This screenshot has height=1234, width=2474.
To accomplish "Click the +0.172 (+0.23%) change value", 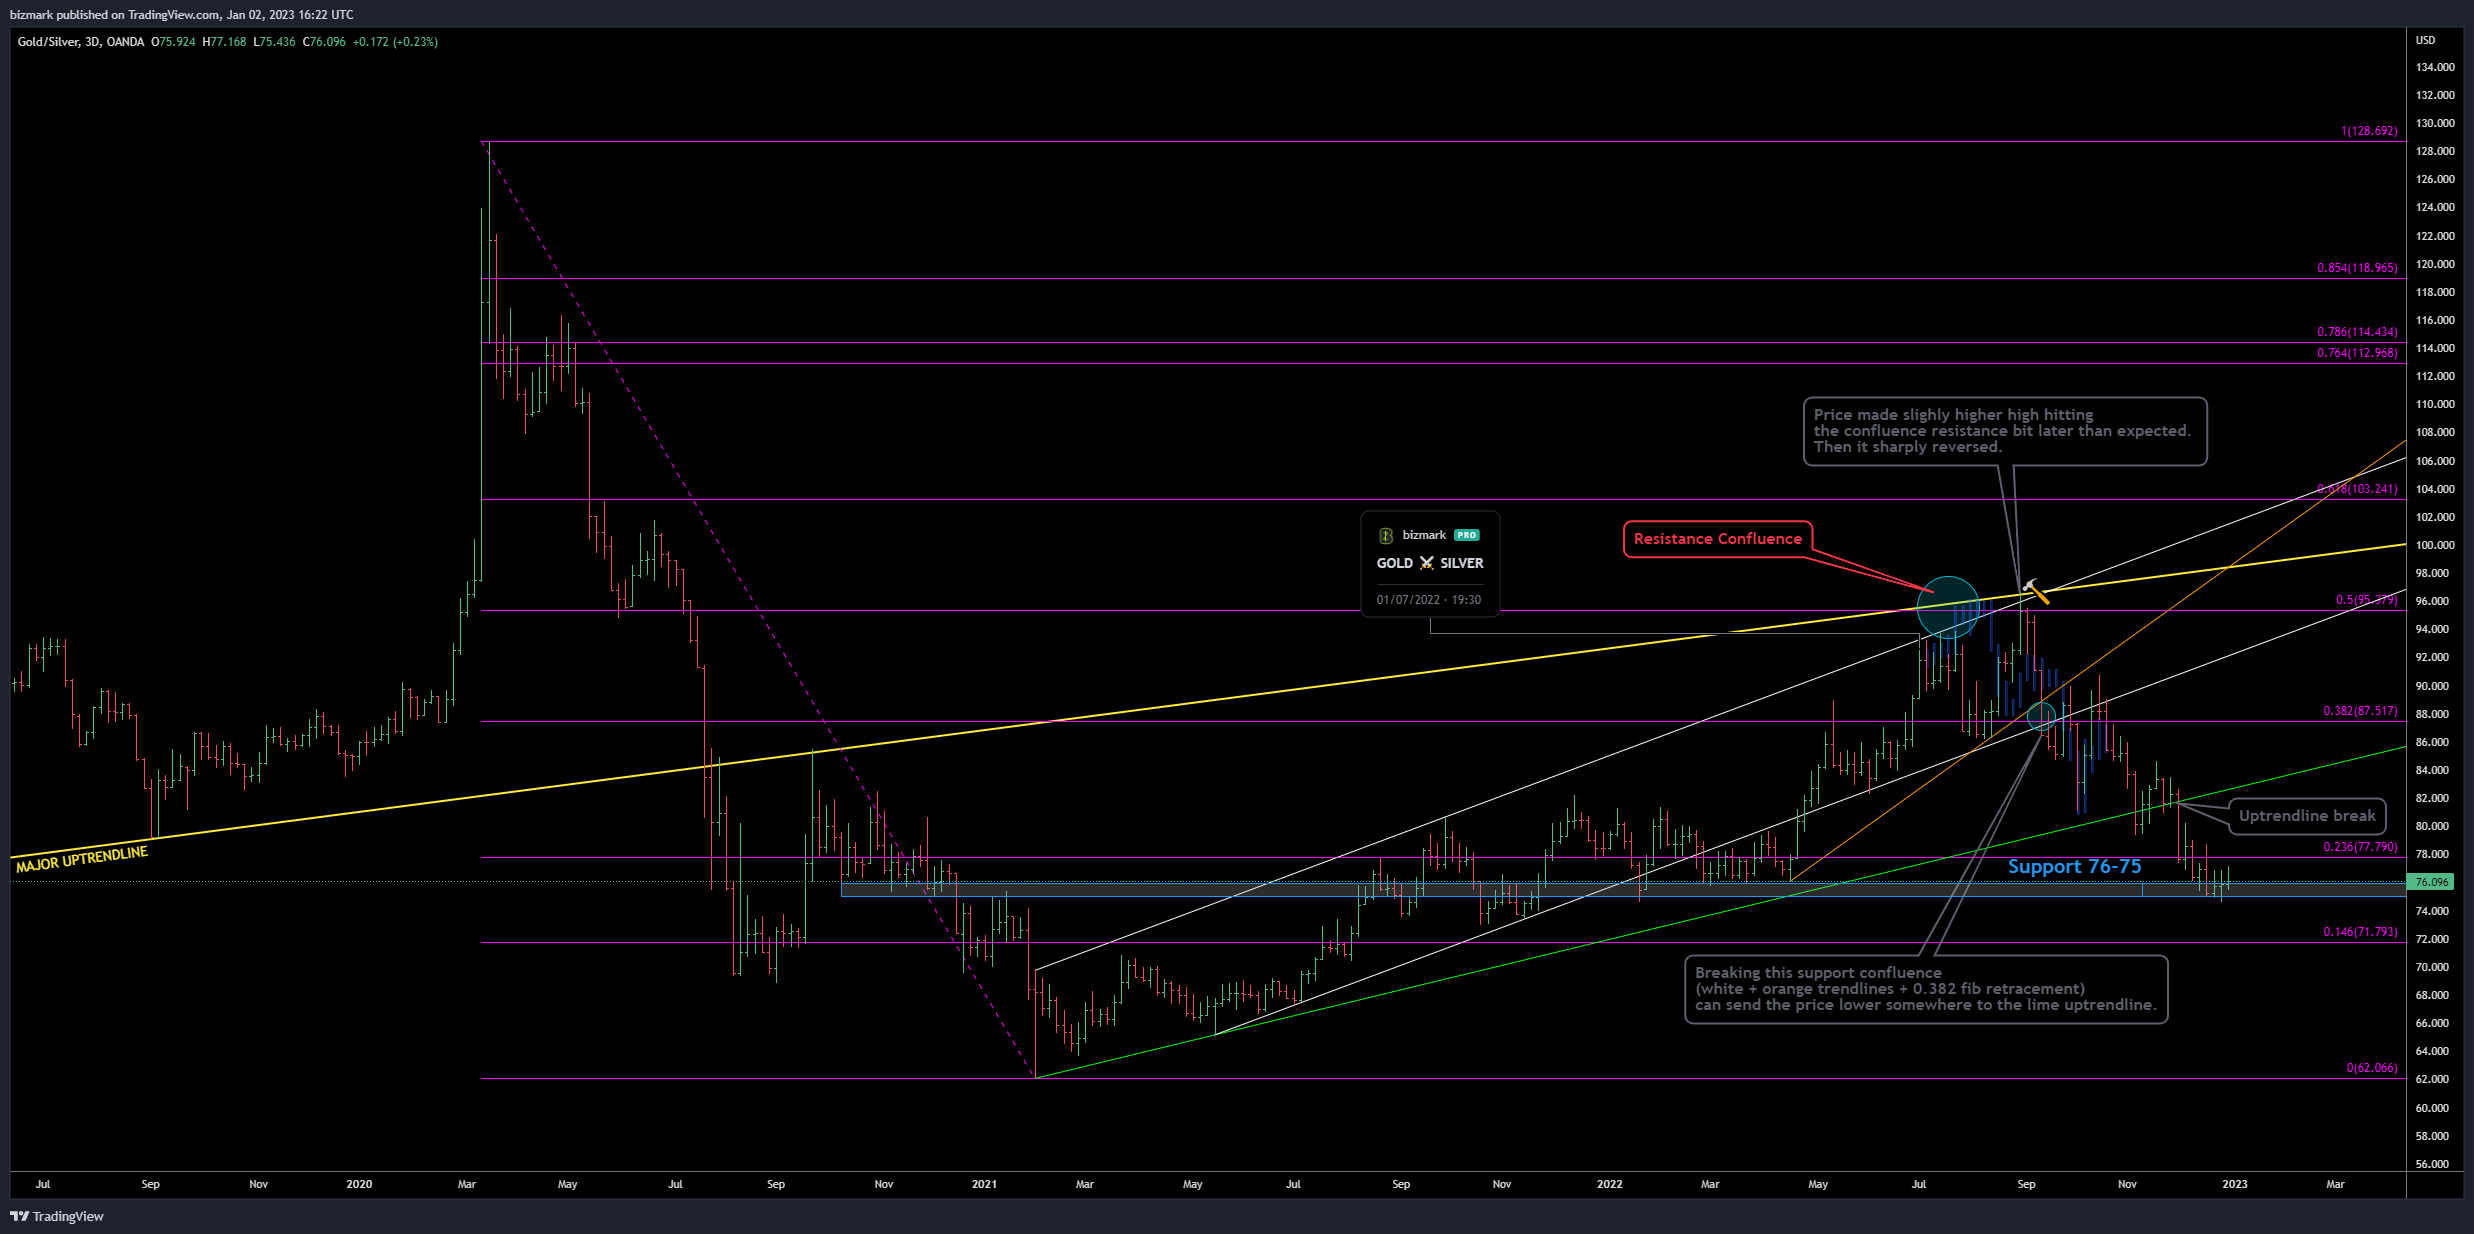I will [395, 42].
